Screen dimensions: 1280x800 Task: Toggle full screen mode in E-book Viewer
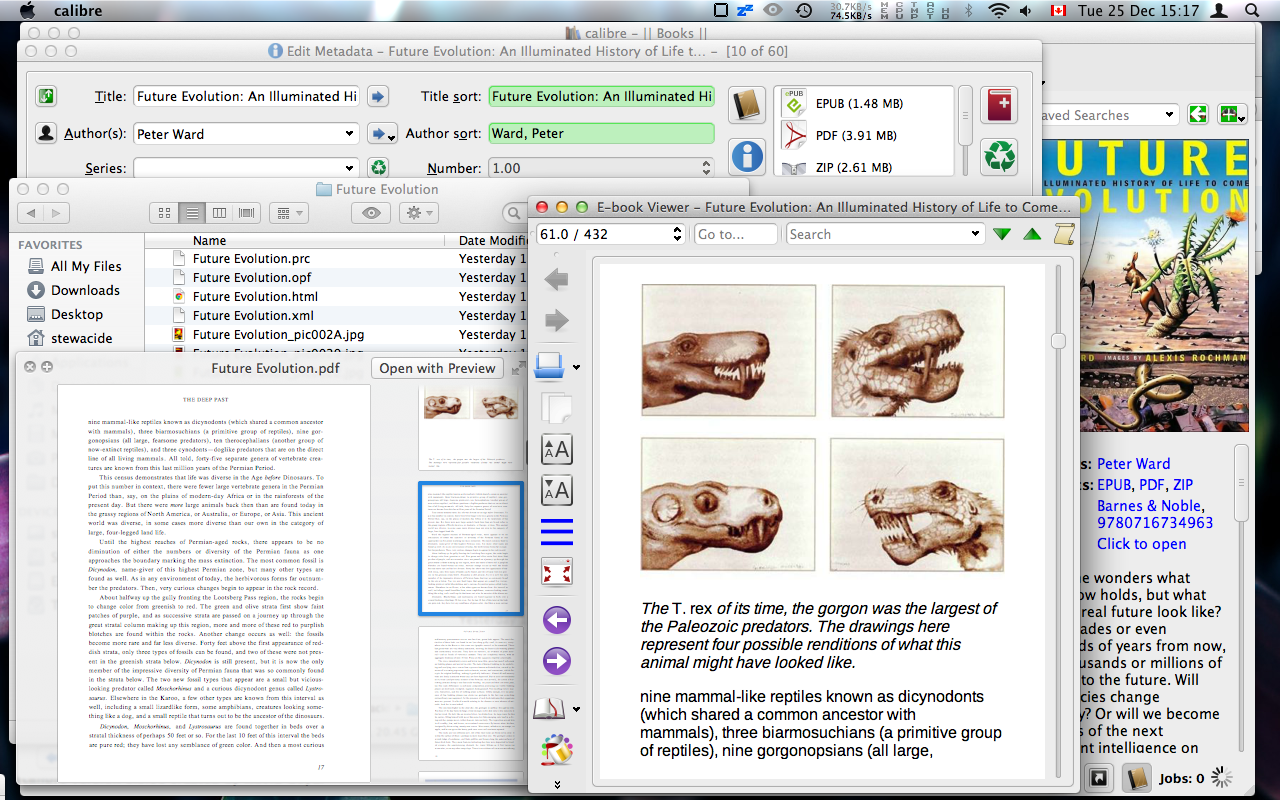click(x=556, y=572)
